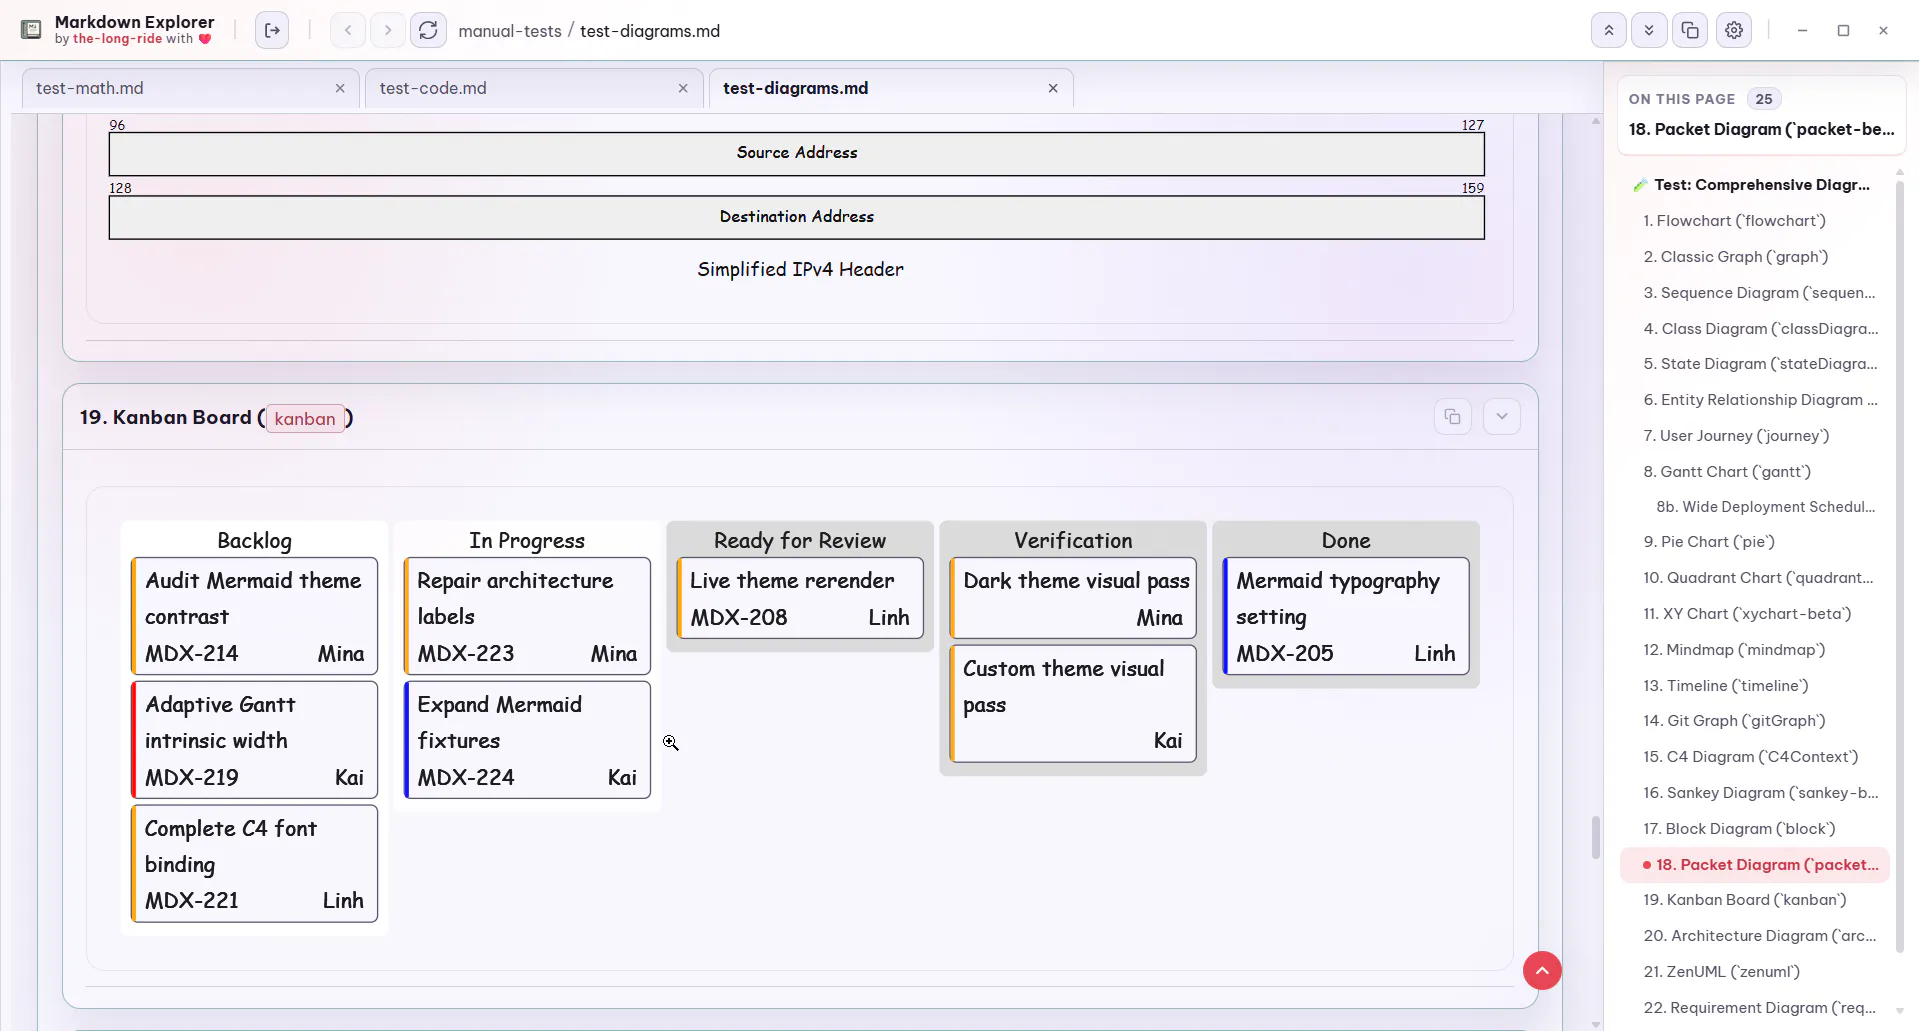The image size is (1919, 1031).
Task: Open the settings gear
Action: [1734, 30]
